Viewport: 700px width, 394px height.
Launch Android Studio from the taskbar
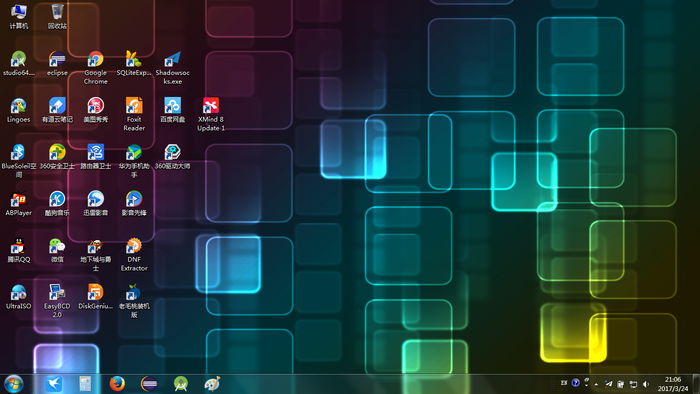[x=180, y=384]
